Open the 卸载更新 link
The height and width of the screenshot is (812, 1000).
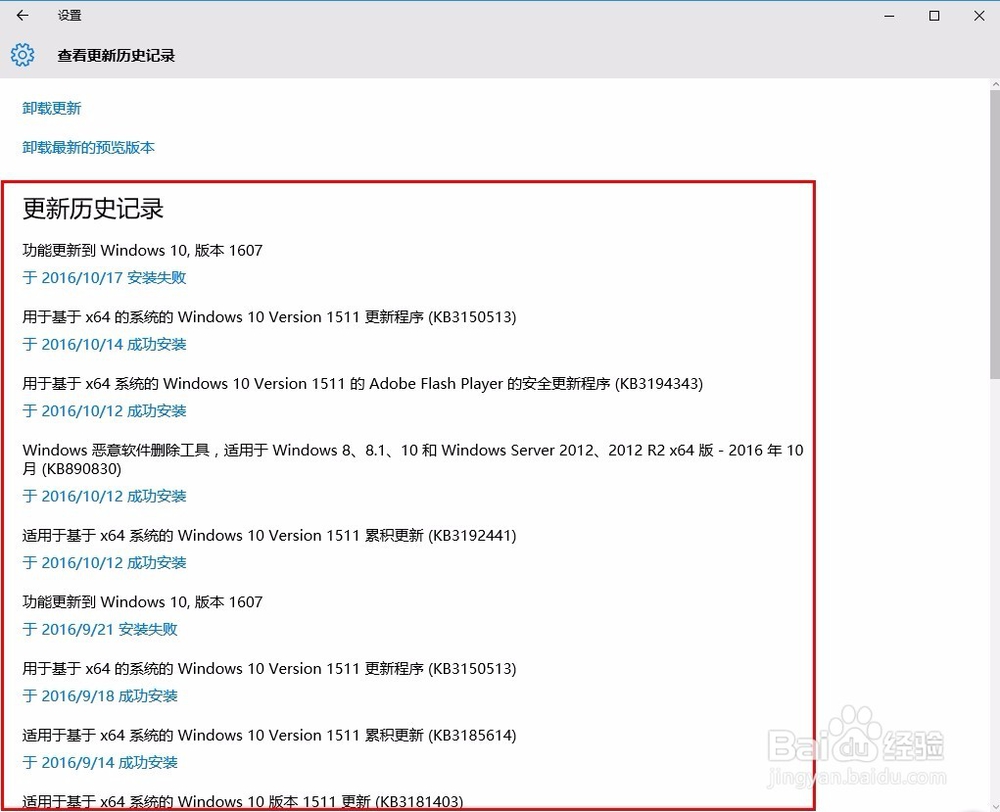[52, 108]
